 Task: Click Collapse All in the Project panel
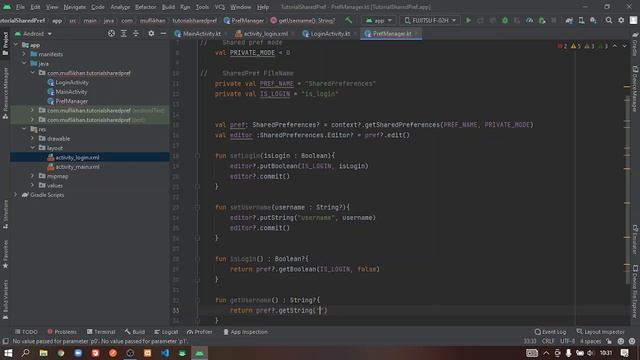click(136, 33)
